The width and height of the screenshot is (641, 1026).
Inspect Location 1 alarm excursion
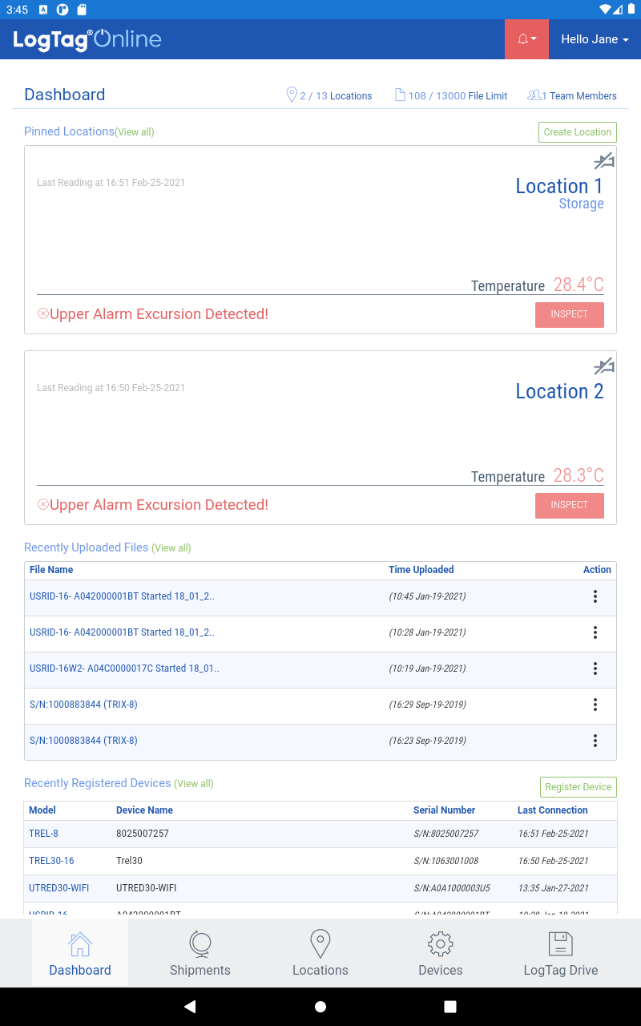[569, 315]
